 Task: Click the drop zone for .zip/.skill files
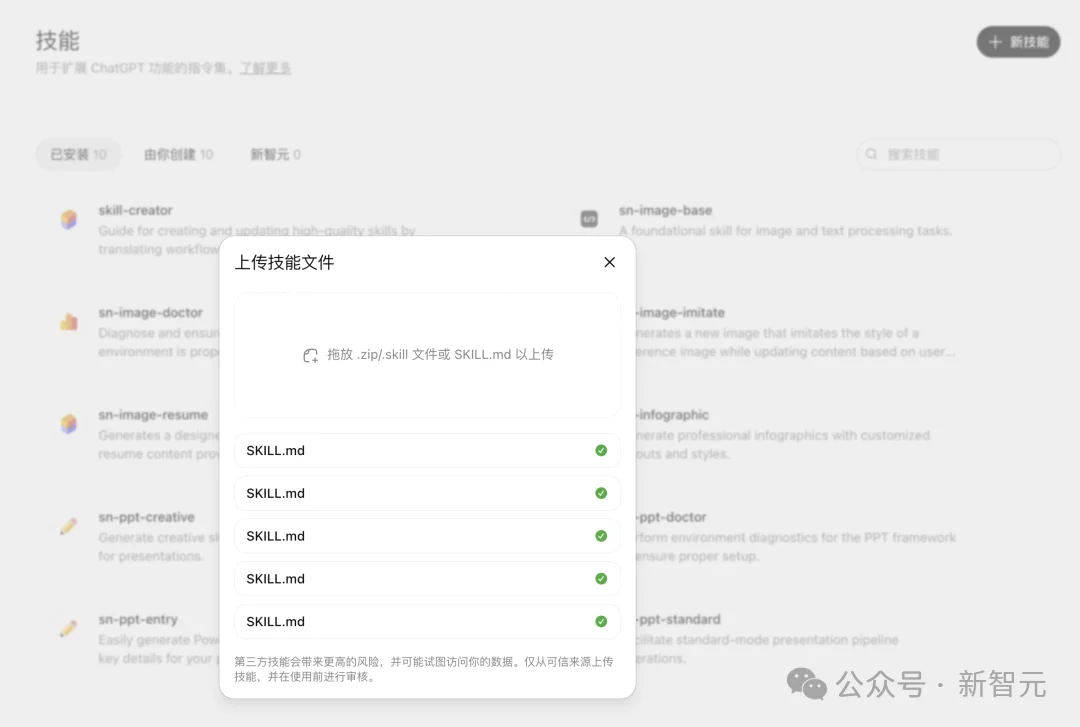427,355
